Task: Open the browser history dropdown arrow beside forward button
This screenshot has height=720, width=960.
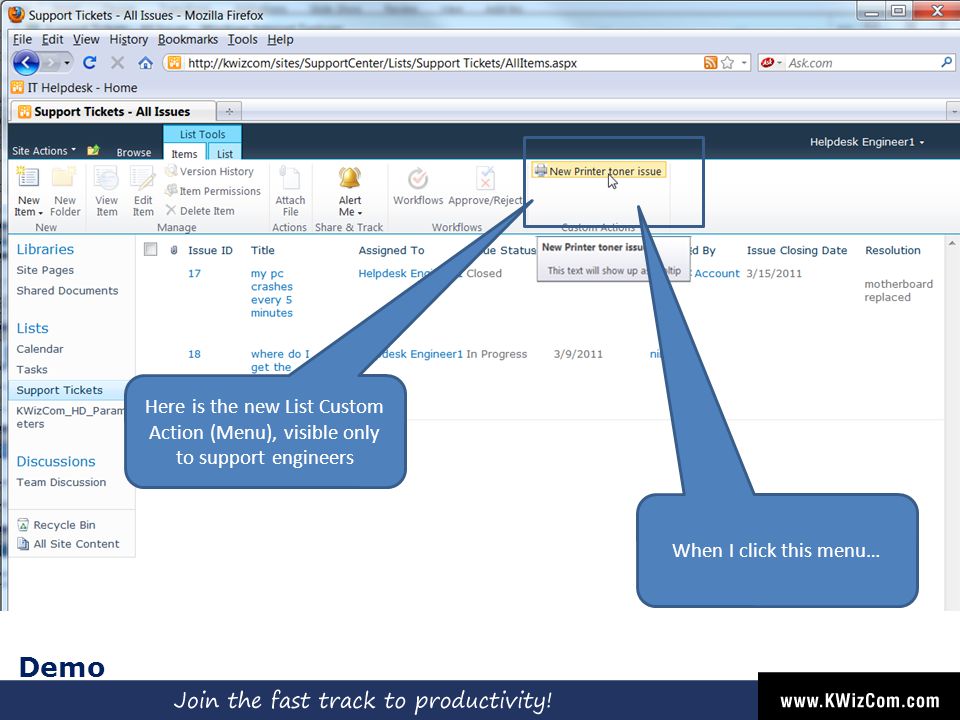Action: [67, 62]
